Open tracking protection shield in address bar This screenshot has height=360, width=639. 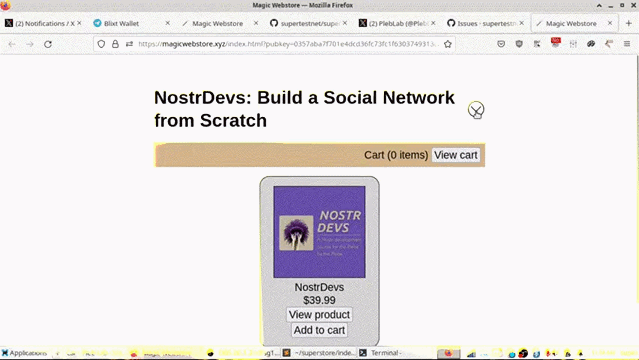coord(101,44)
